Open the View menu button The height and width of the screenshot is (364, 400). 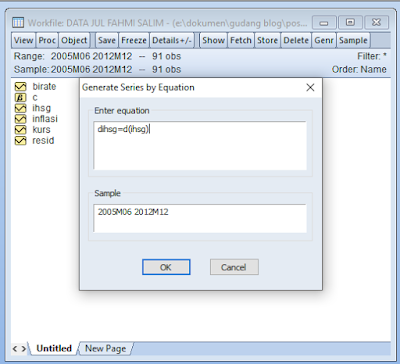pos(23,40)
